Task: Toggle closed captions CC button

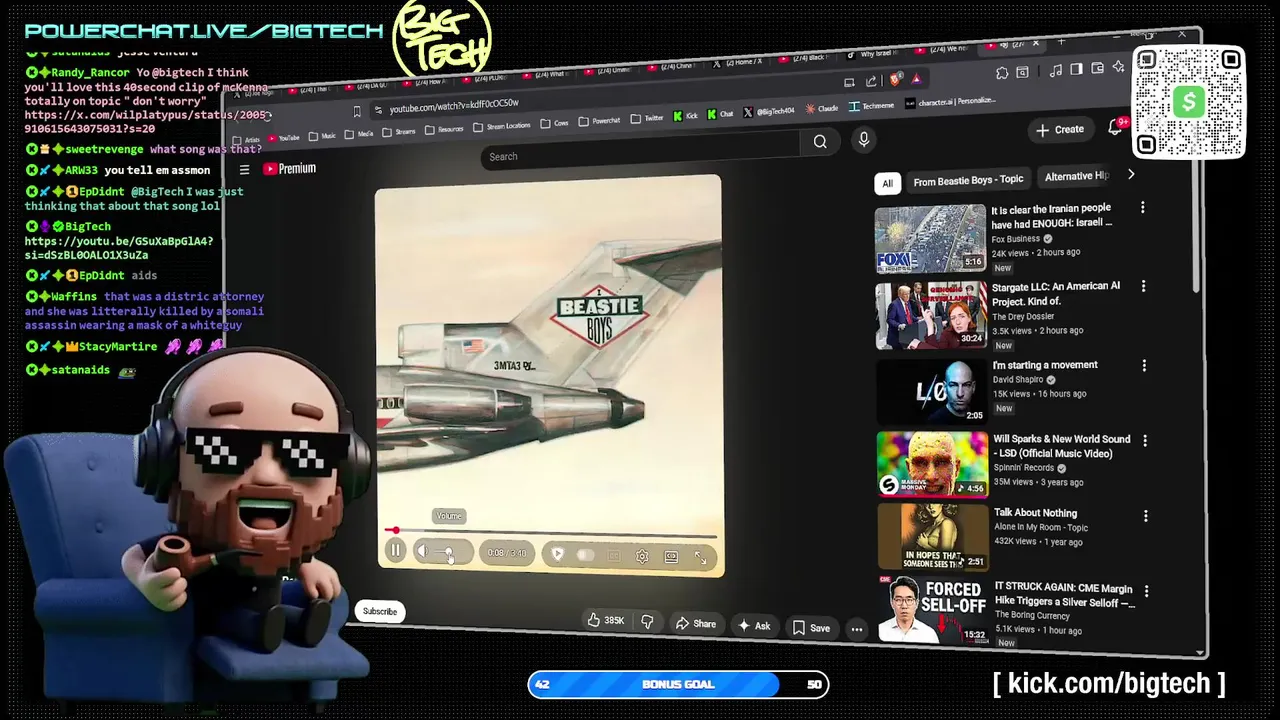Action: pos(614,556)
